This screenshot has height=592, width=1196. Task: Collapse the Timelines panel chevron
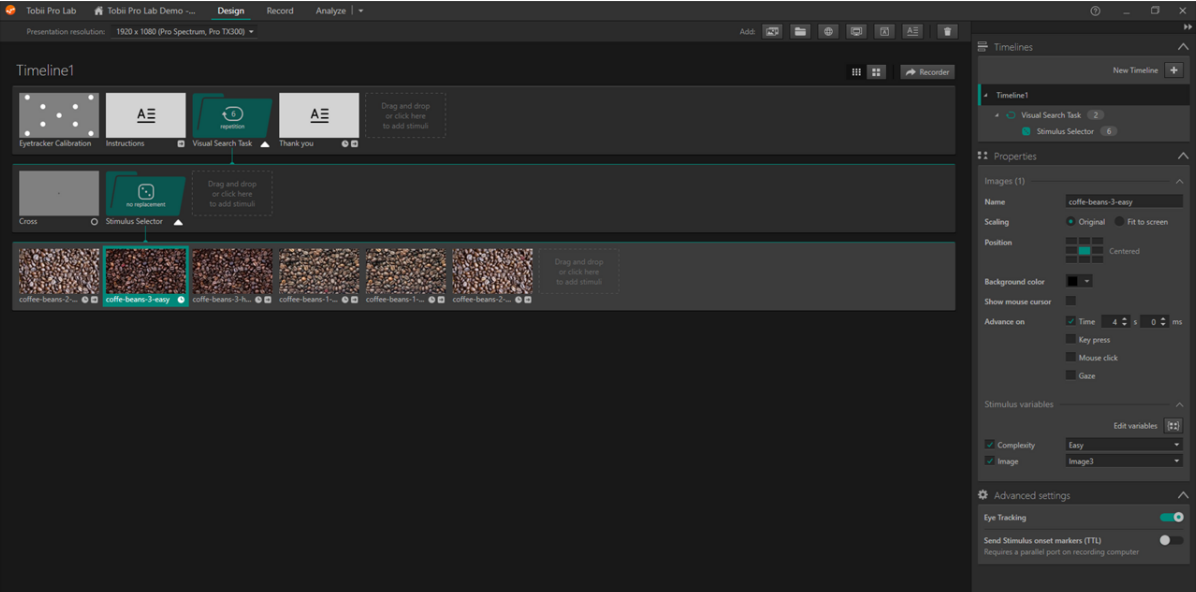click(x=1182, y=47)
